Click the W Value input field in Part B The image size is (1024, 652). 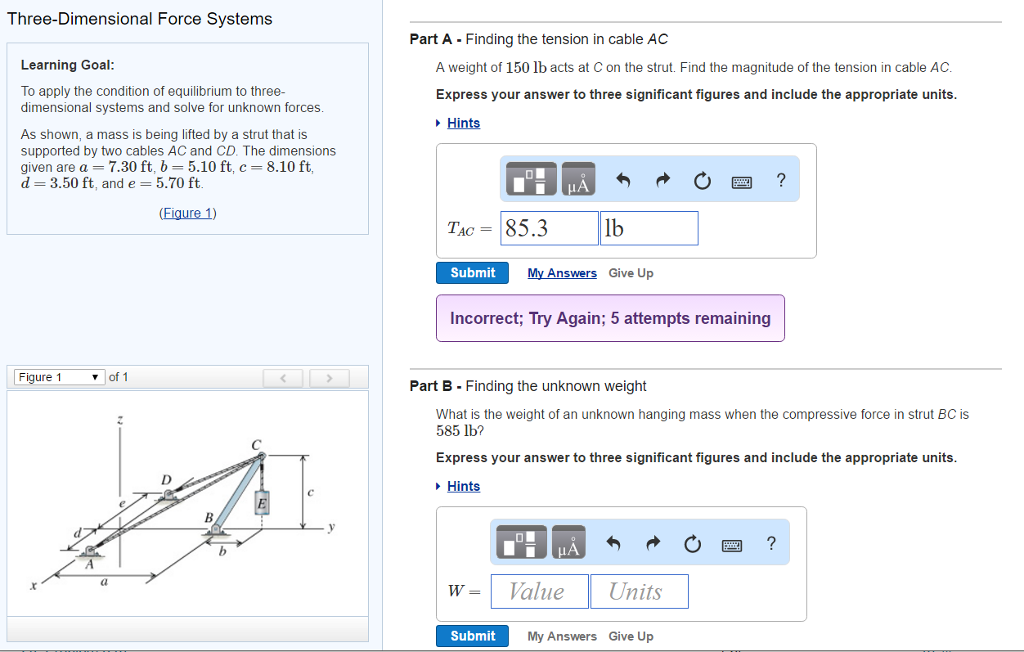[x=539, y=591]
